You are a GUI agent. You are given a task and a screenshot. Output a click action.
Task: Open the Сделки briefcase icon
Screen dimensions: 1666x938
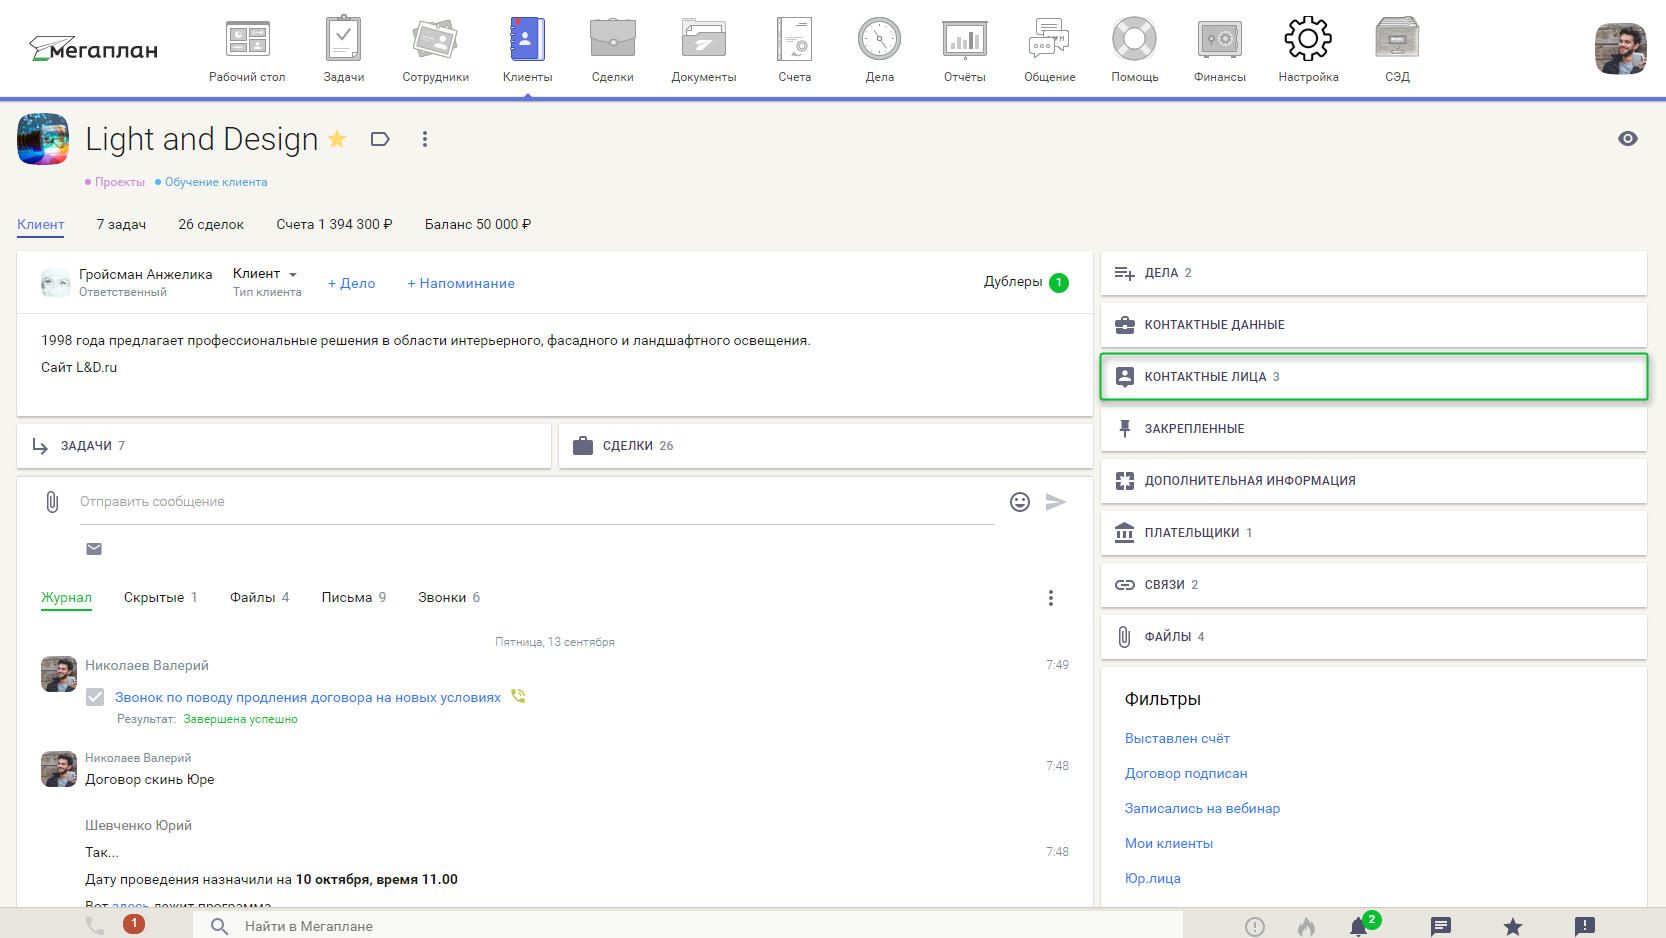pyautogui.click(x=612, y=38)
